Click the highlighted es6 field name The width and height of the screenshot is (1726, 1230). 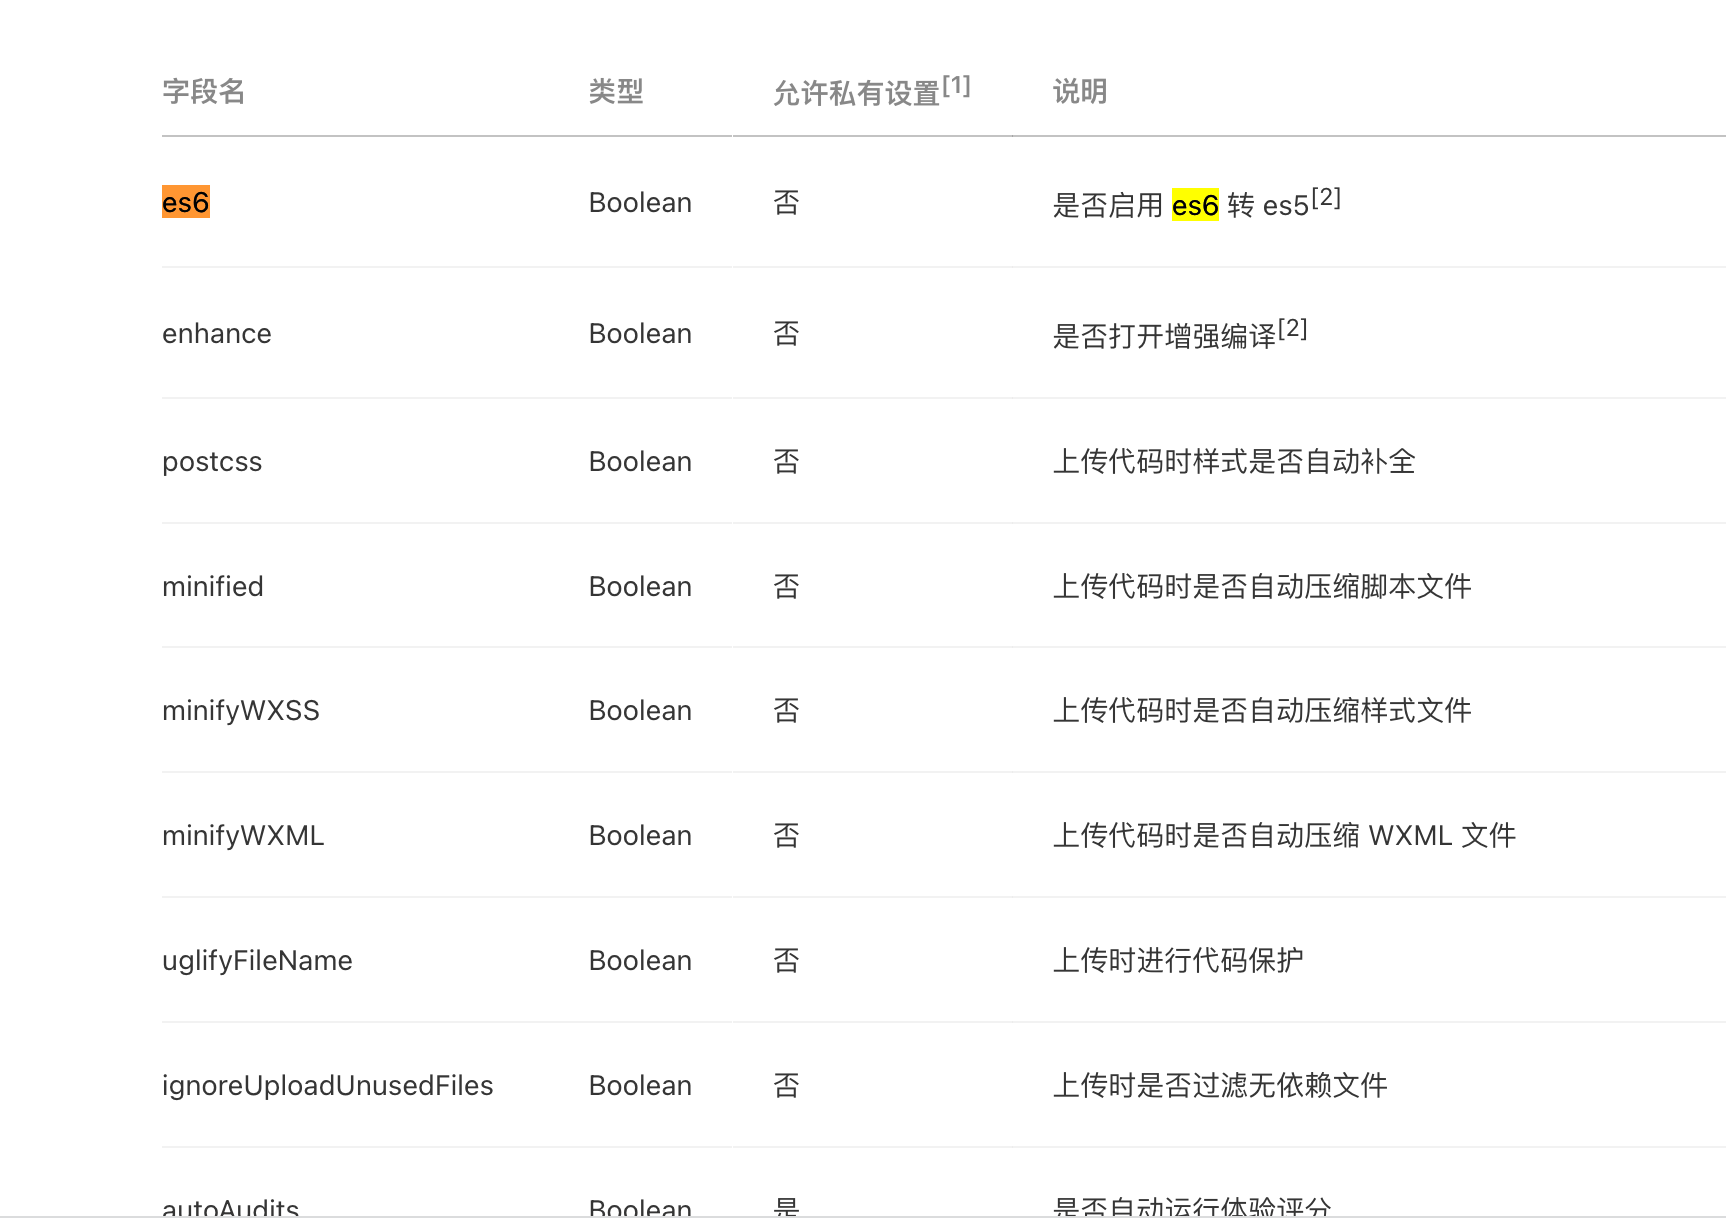tap(186, 203)
